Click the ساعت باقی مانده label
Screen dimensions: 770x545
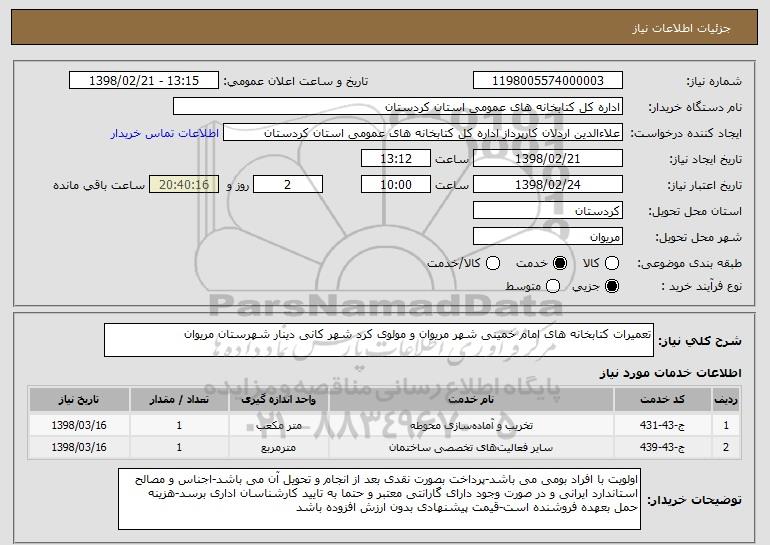pyautogui.click(x=99, y=185)
